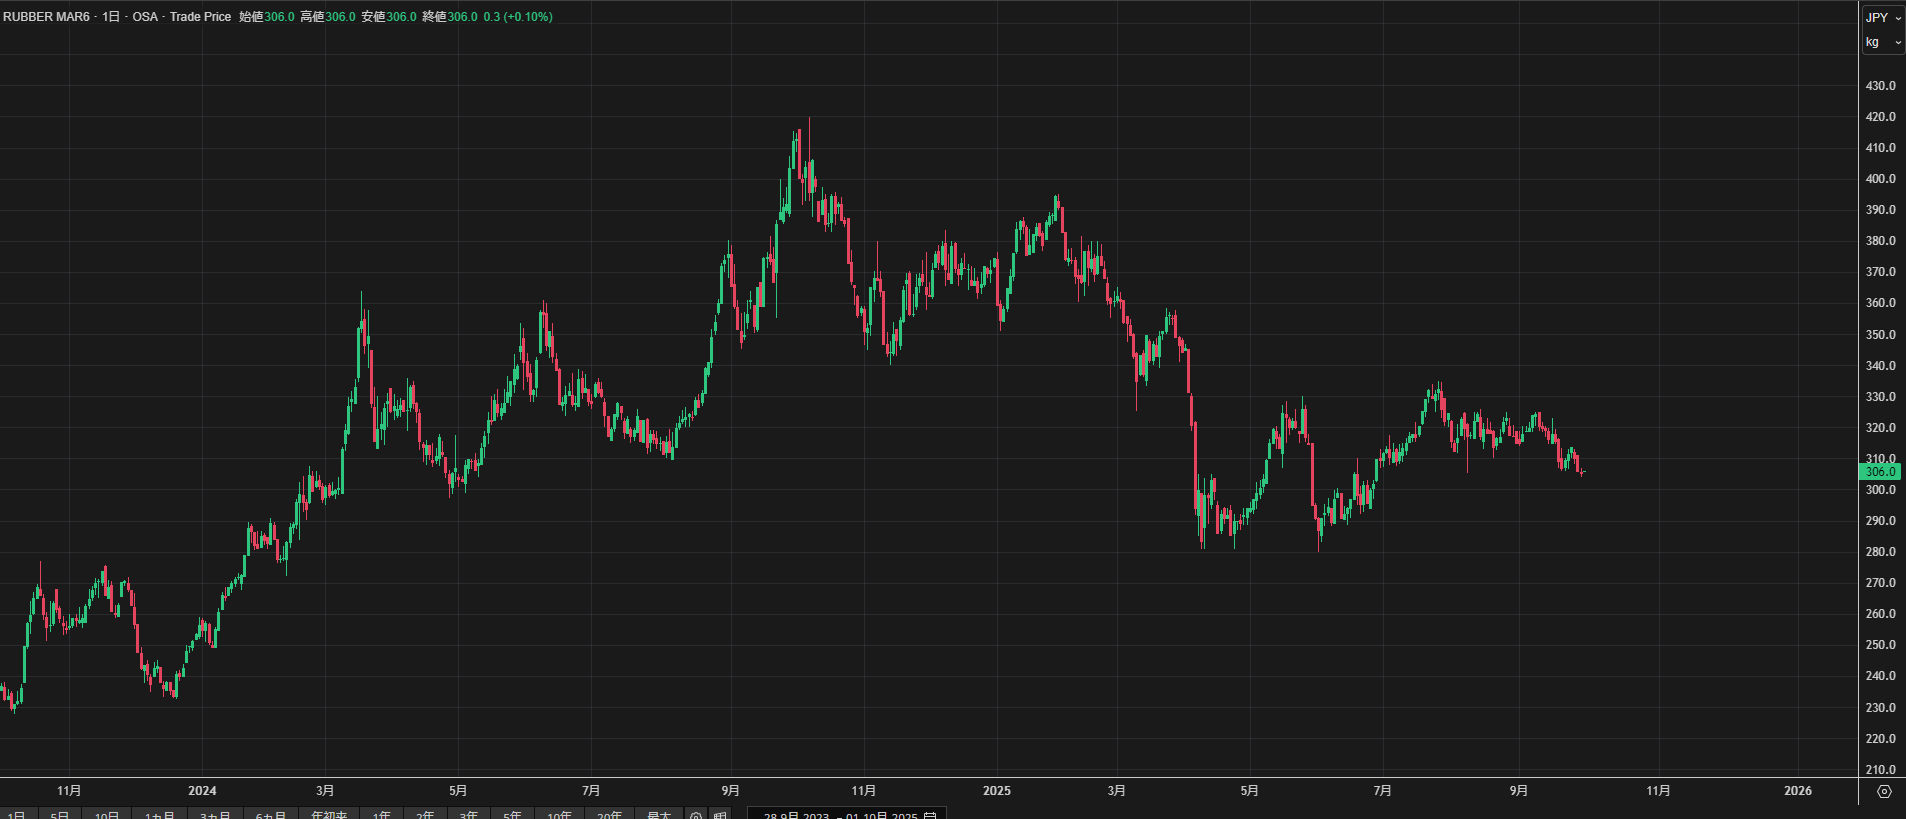Select the 1日 time range

(x=17, y=816)
